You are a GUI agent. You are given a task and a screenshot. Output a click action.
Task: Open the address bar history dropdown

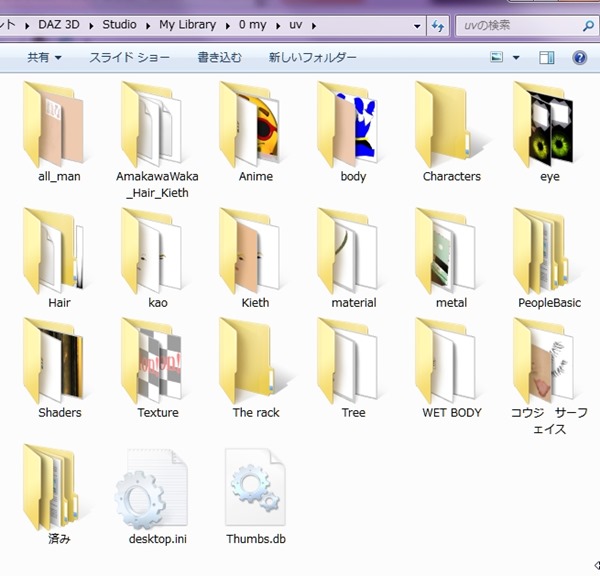(417, 25)
